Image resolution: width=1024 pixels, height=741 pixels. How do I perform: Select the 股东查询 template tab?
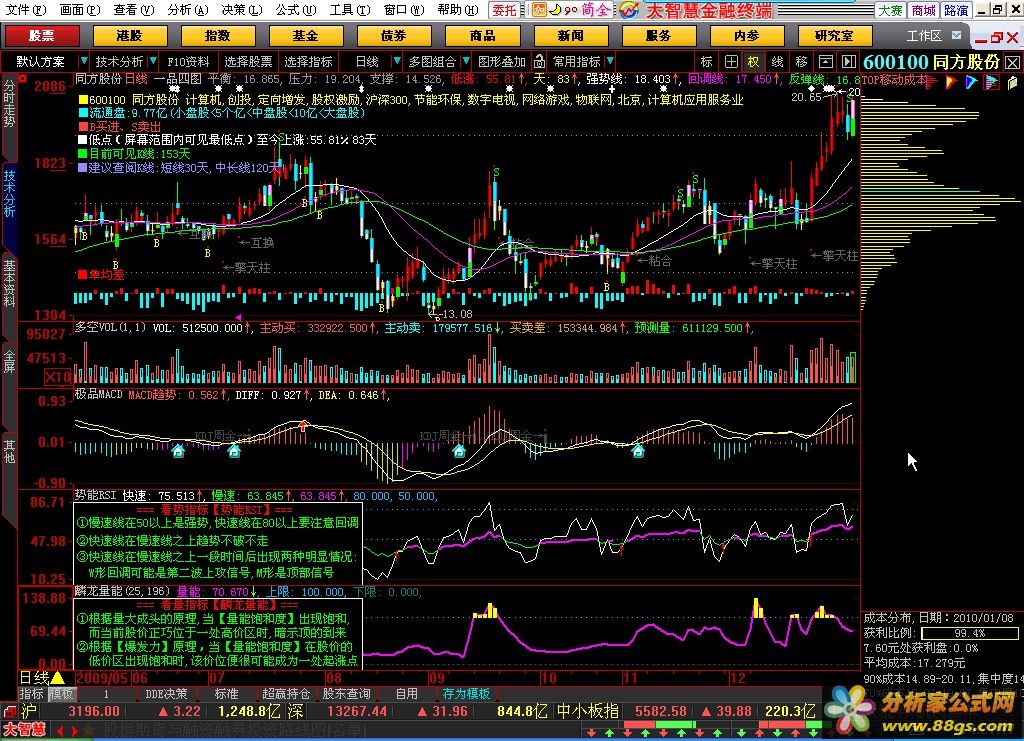coord(346,694)
